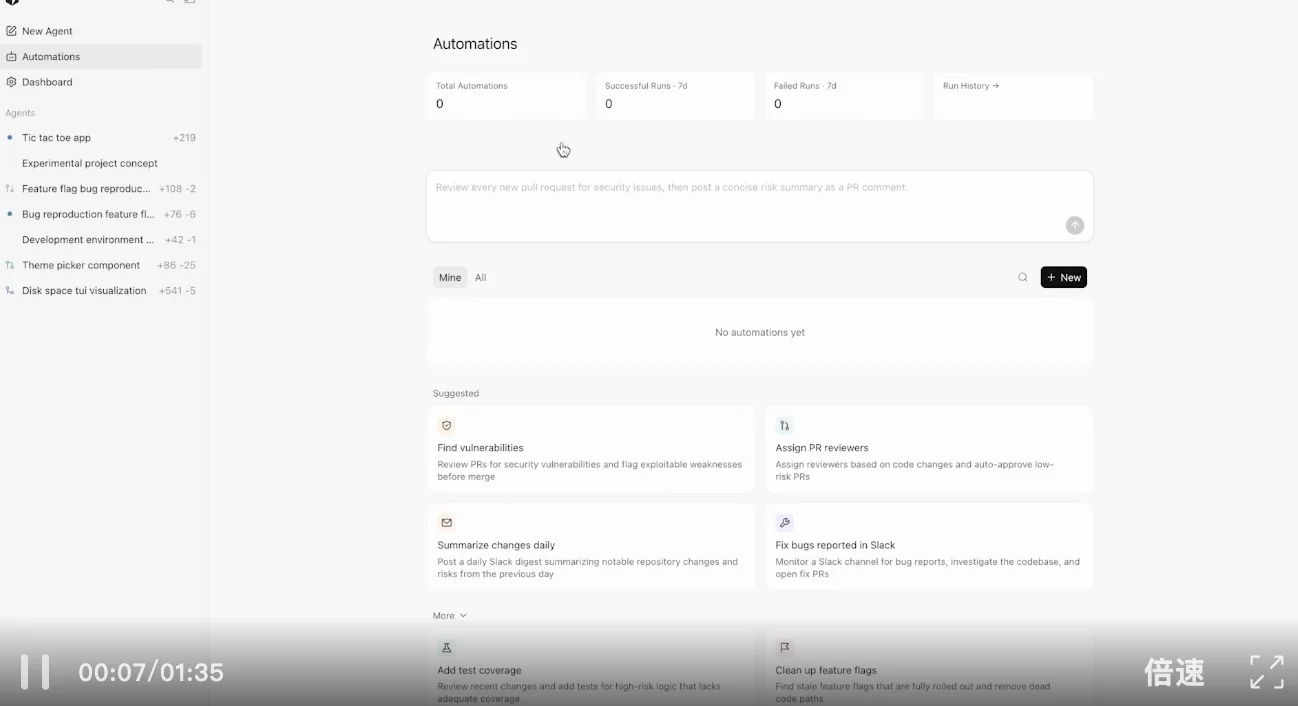The width and height of the screenshot is (1298, 706).
Task: Click the branch icon on Assign PR reviewers
Action: [785, 423]
